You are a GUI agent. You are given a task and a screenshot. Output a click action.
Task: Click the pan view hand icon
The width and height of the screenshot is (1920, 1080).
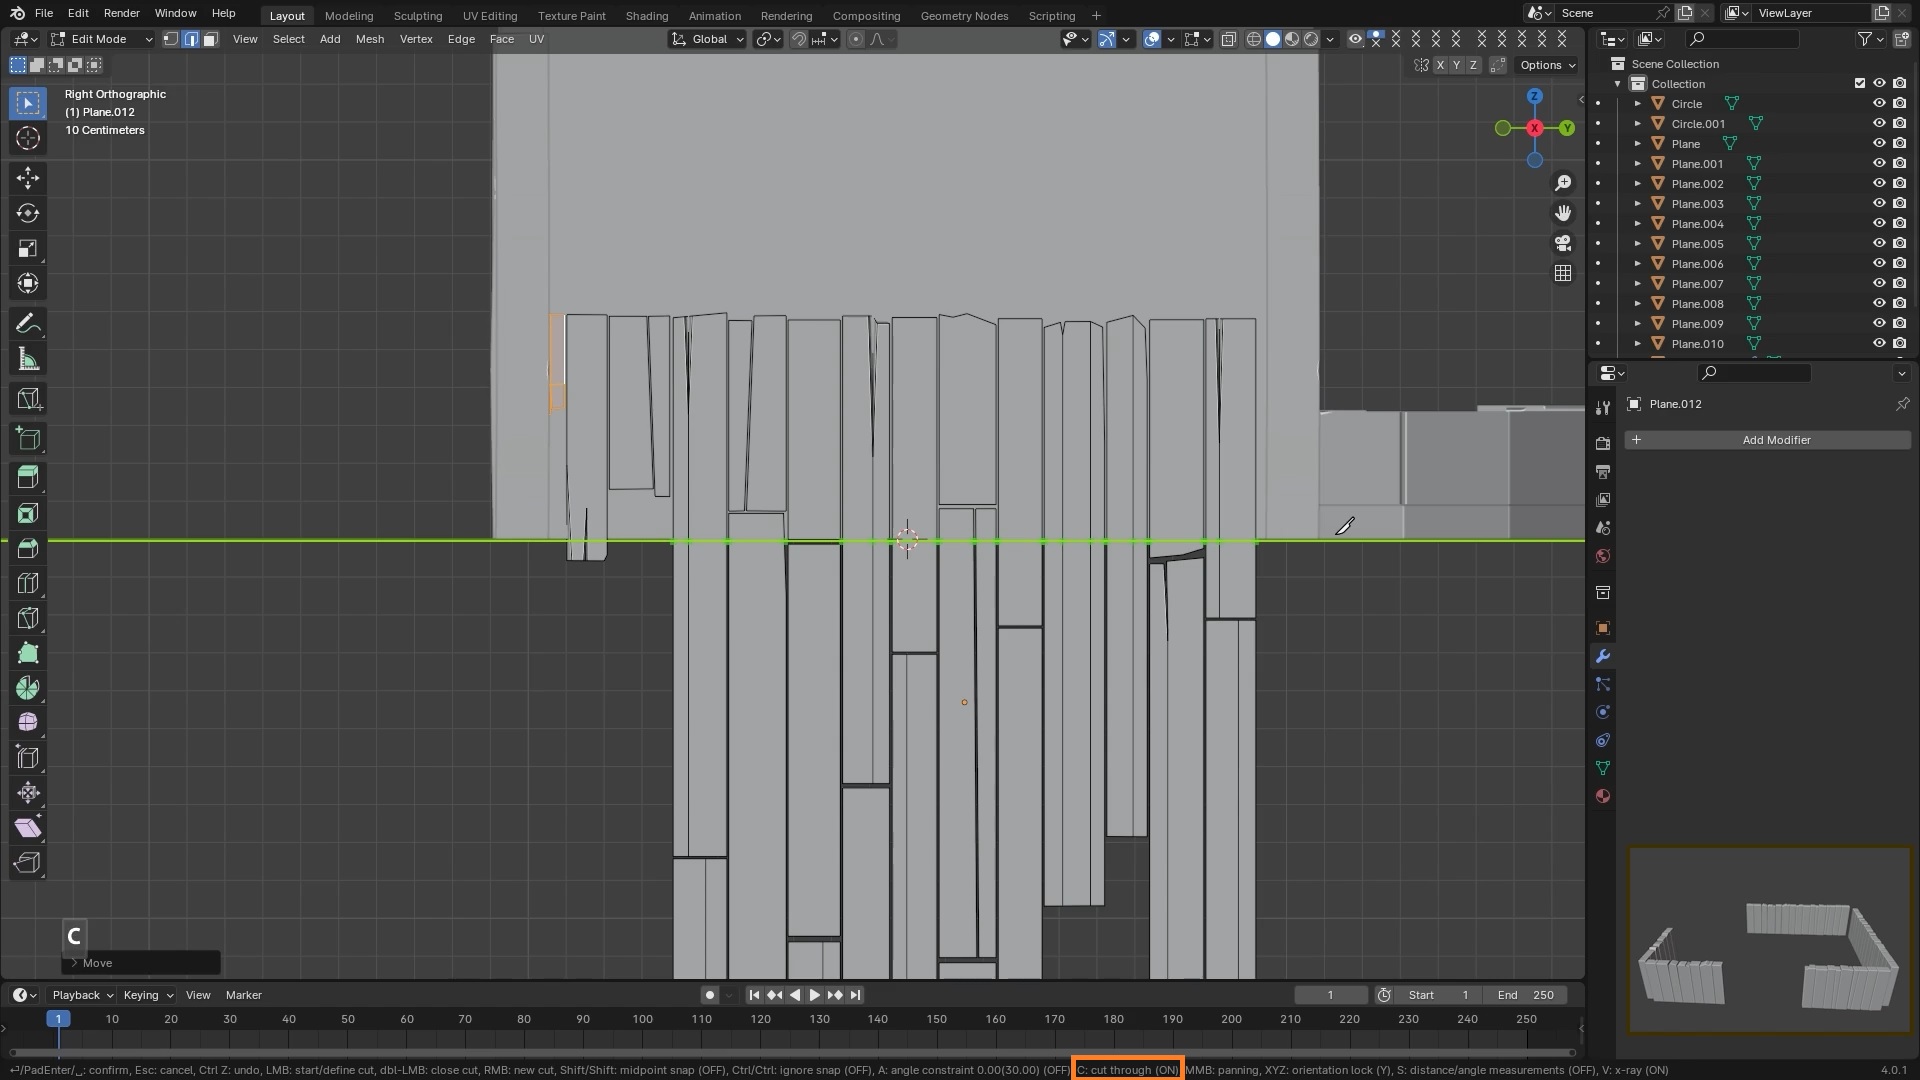[1563, 213]
